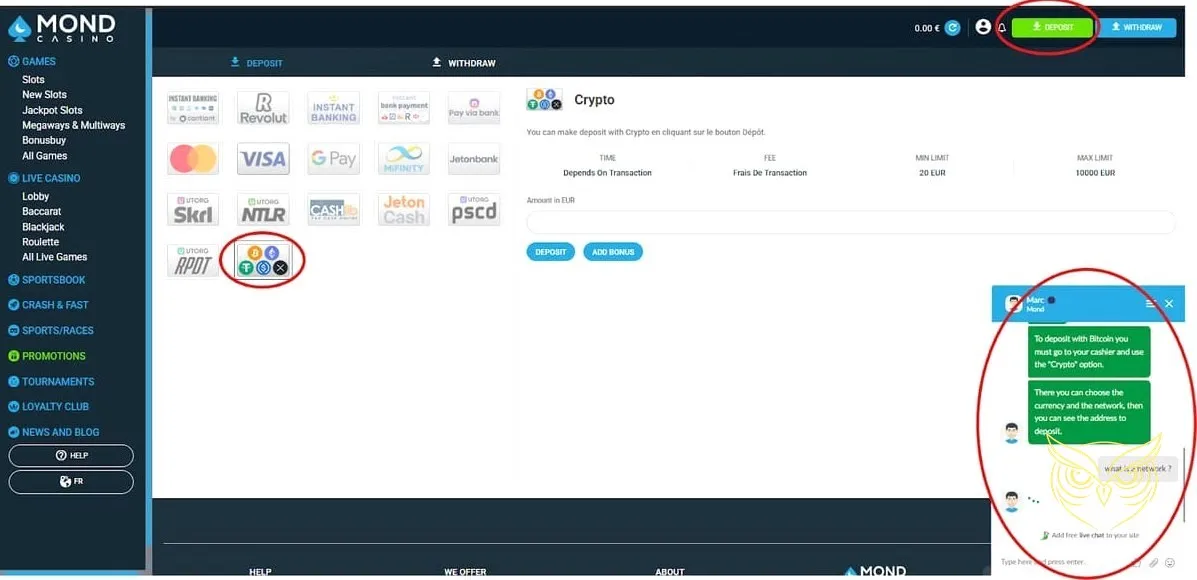
Task: Click the Add Bonus button
Action: (x=612, y=252)
